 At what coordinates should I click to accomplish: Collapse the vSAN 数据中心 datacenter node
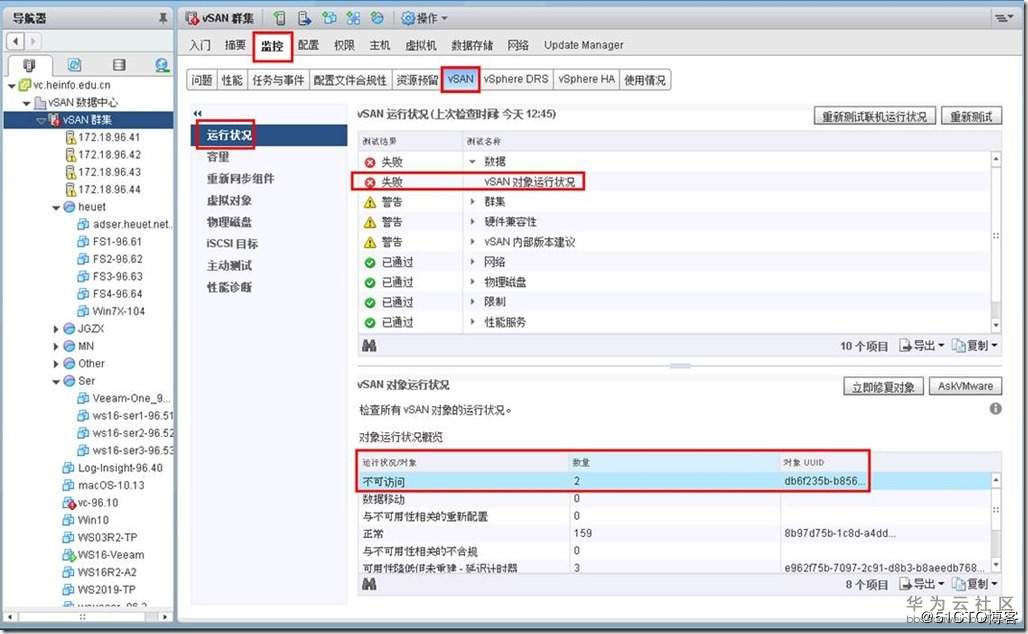pos(26,103)
